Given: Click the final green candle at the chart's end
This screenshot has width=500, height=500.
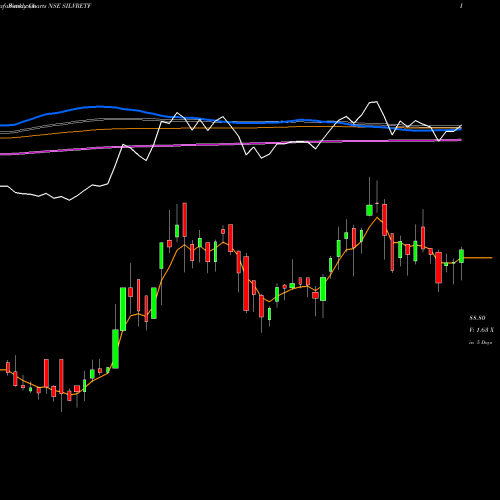Looking at the screenshot, I should click(462, 256).
